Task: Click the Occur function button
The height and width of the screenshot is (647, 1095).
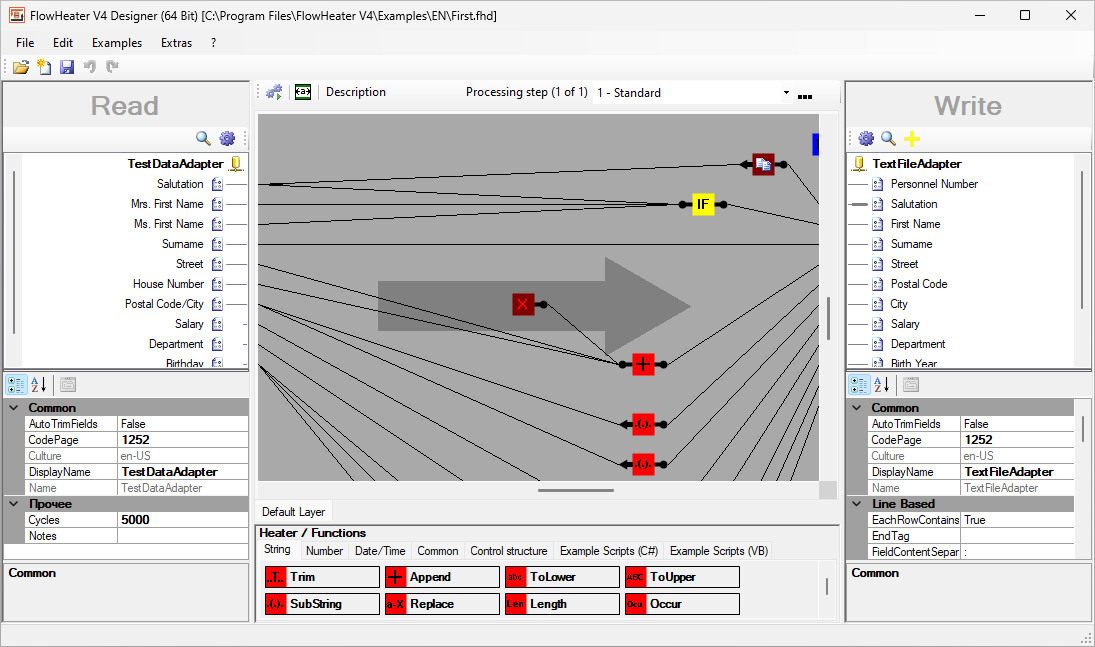Action: click(682, 604)
